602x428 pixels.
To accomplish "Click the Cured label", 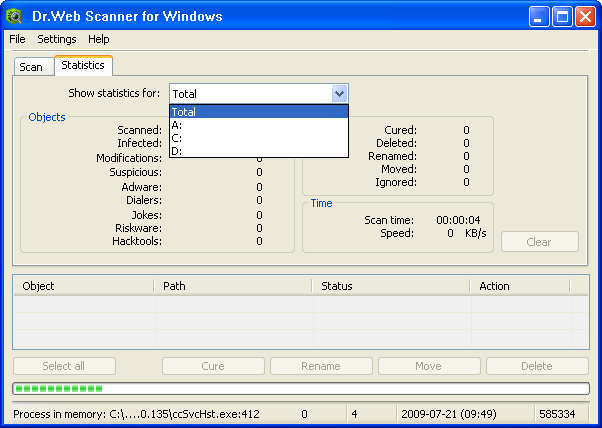I will click(x=400, y=130).
